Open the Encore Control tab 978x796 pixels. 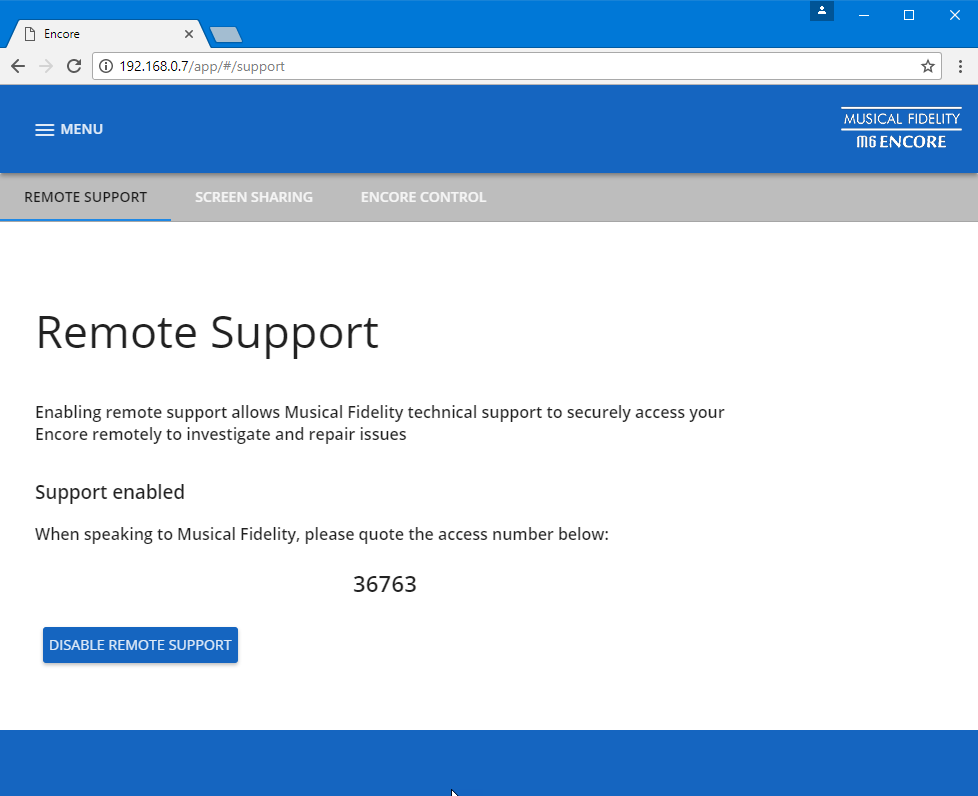click(424, 197)
